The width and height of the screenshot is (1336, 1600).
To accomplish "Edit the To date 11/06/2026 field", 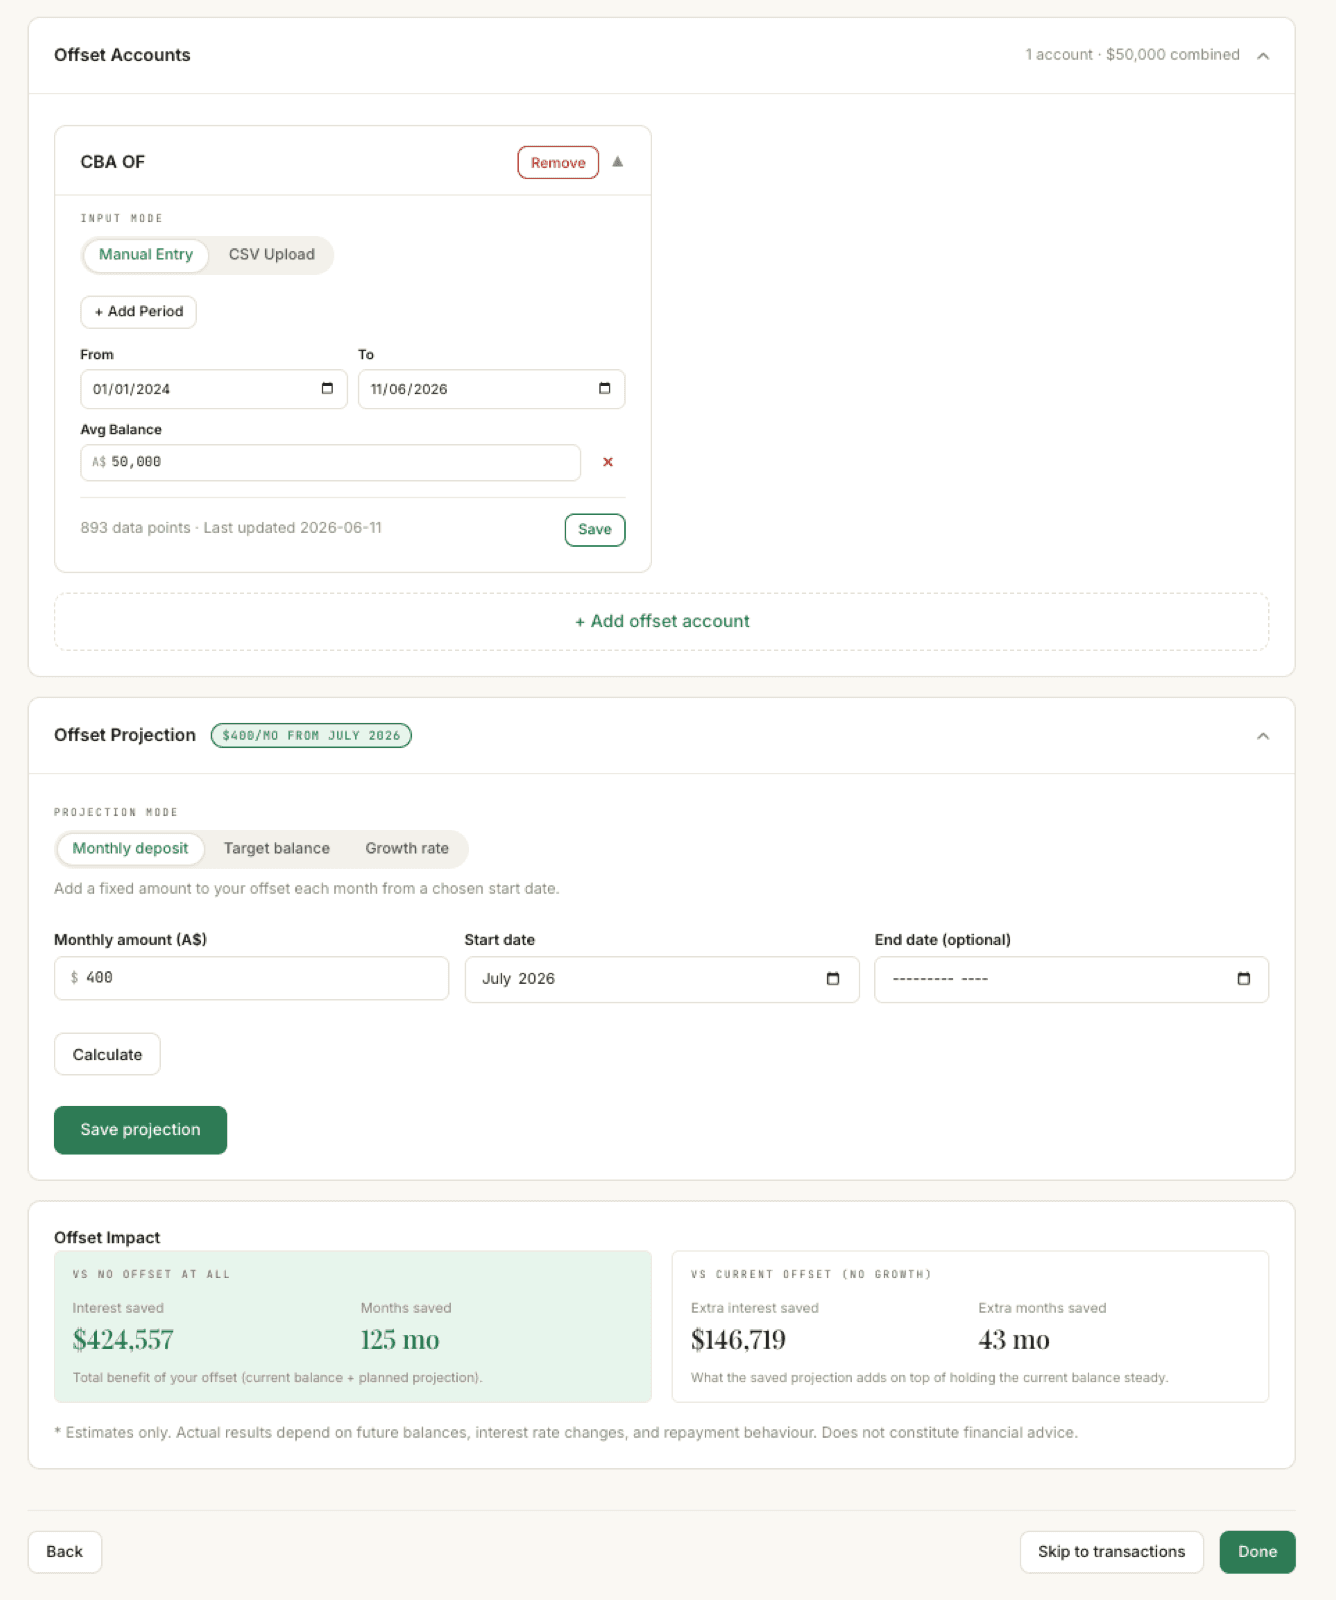I will click(x=491, y=389).
